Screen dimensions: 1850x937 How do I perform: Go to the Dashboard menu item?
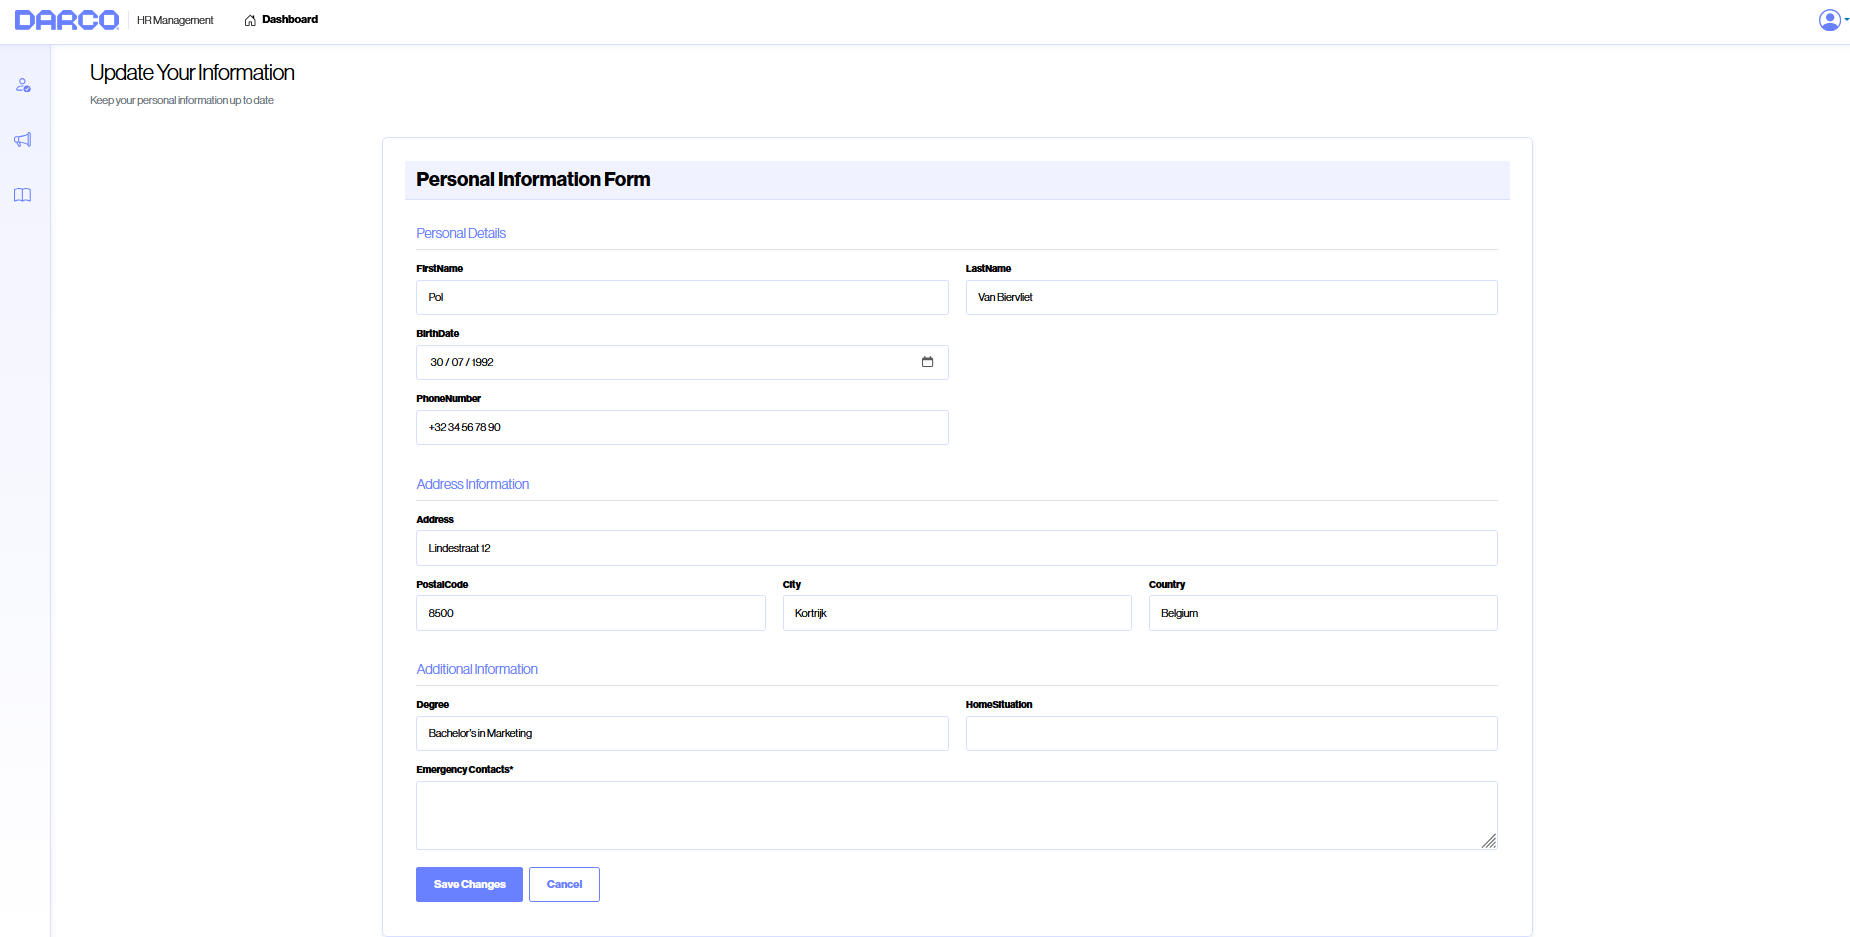[x=290, y=20]
